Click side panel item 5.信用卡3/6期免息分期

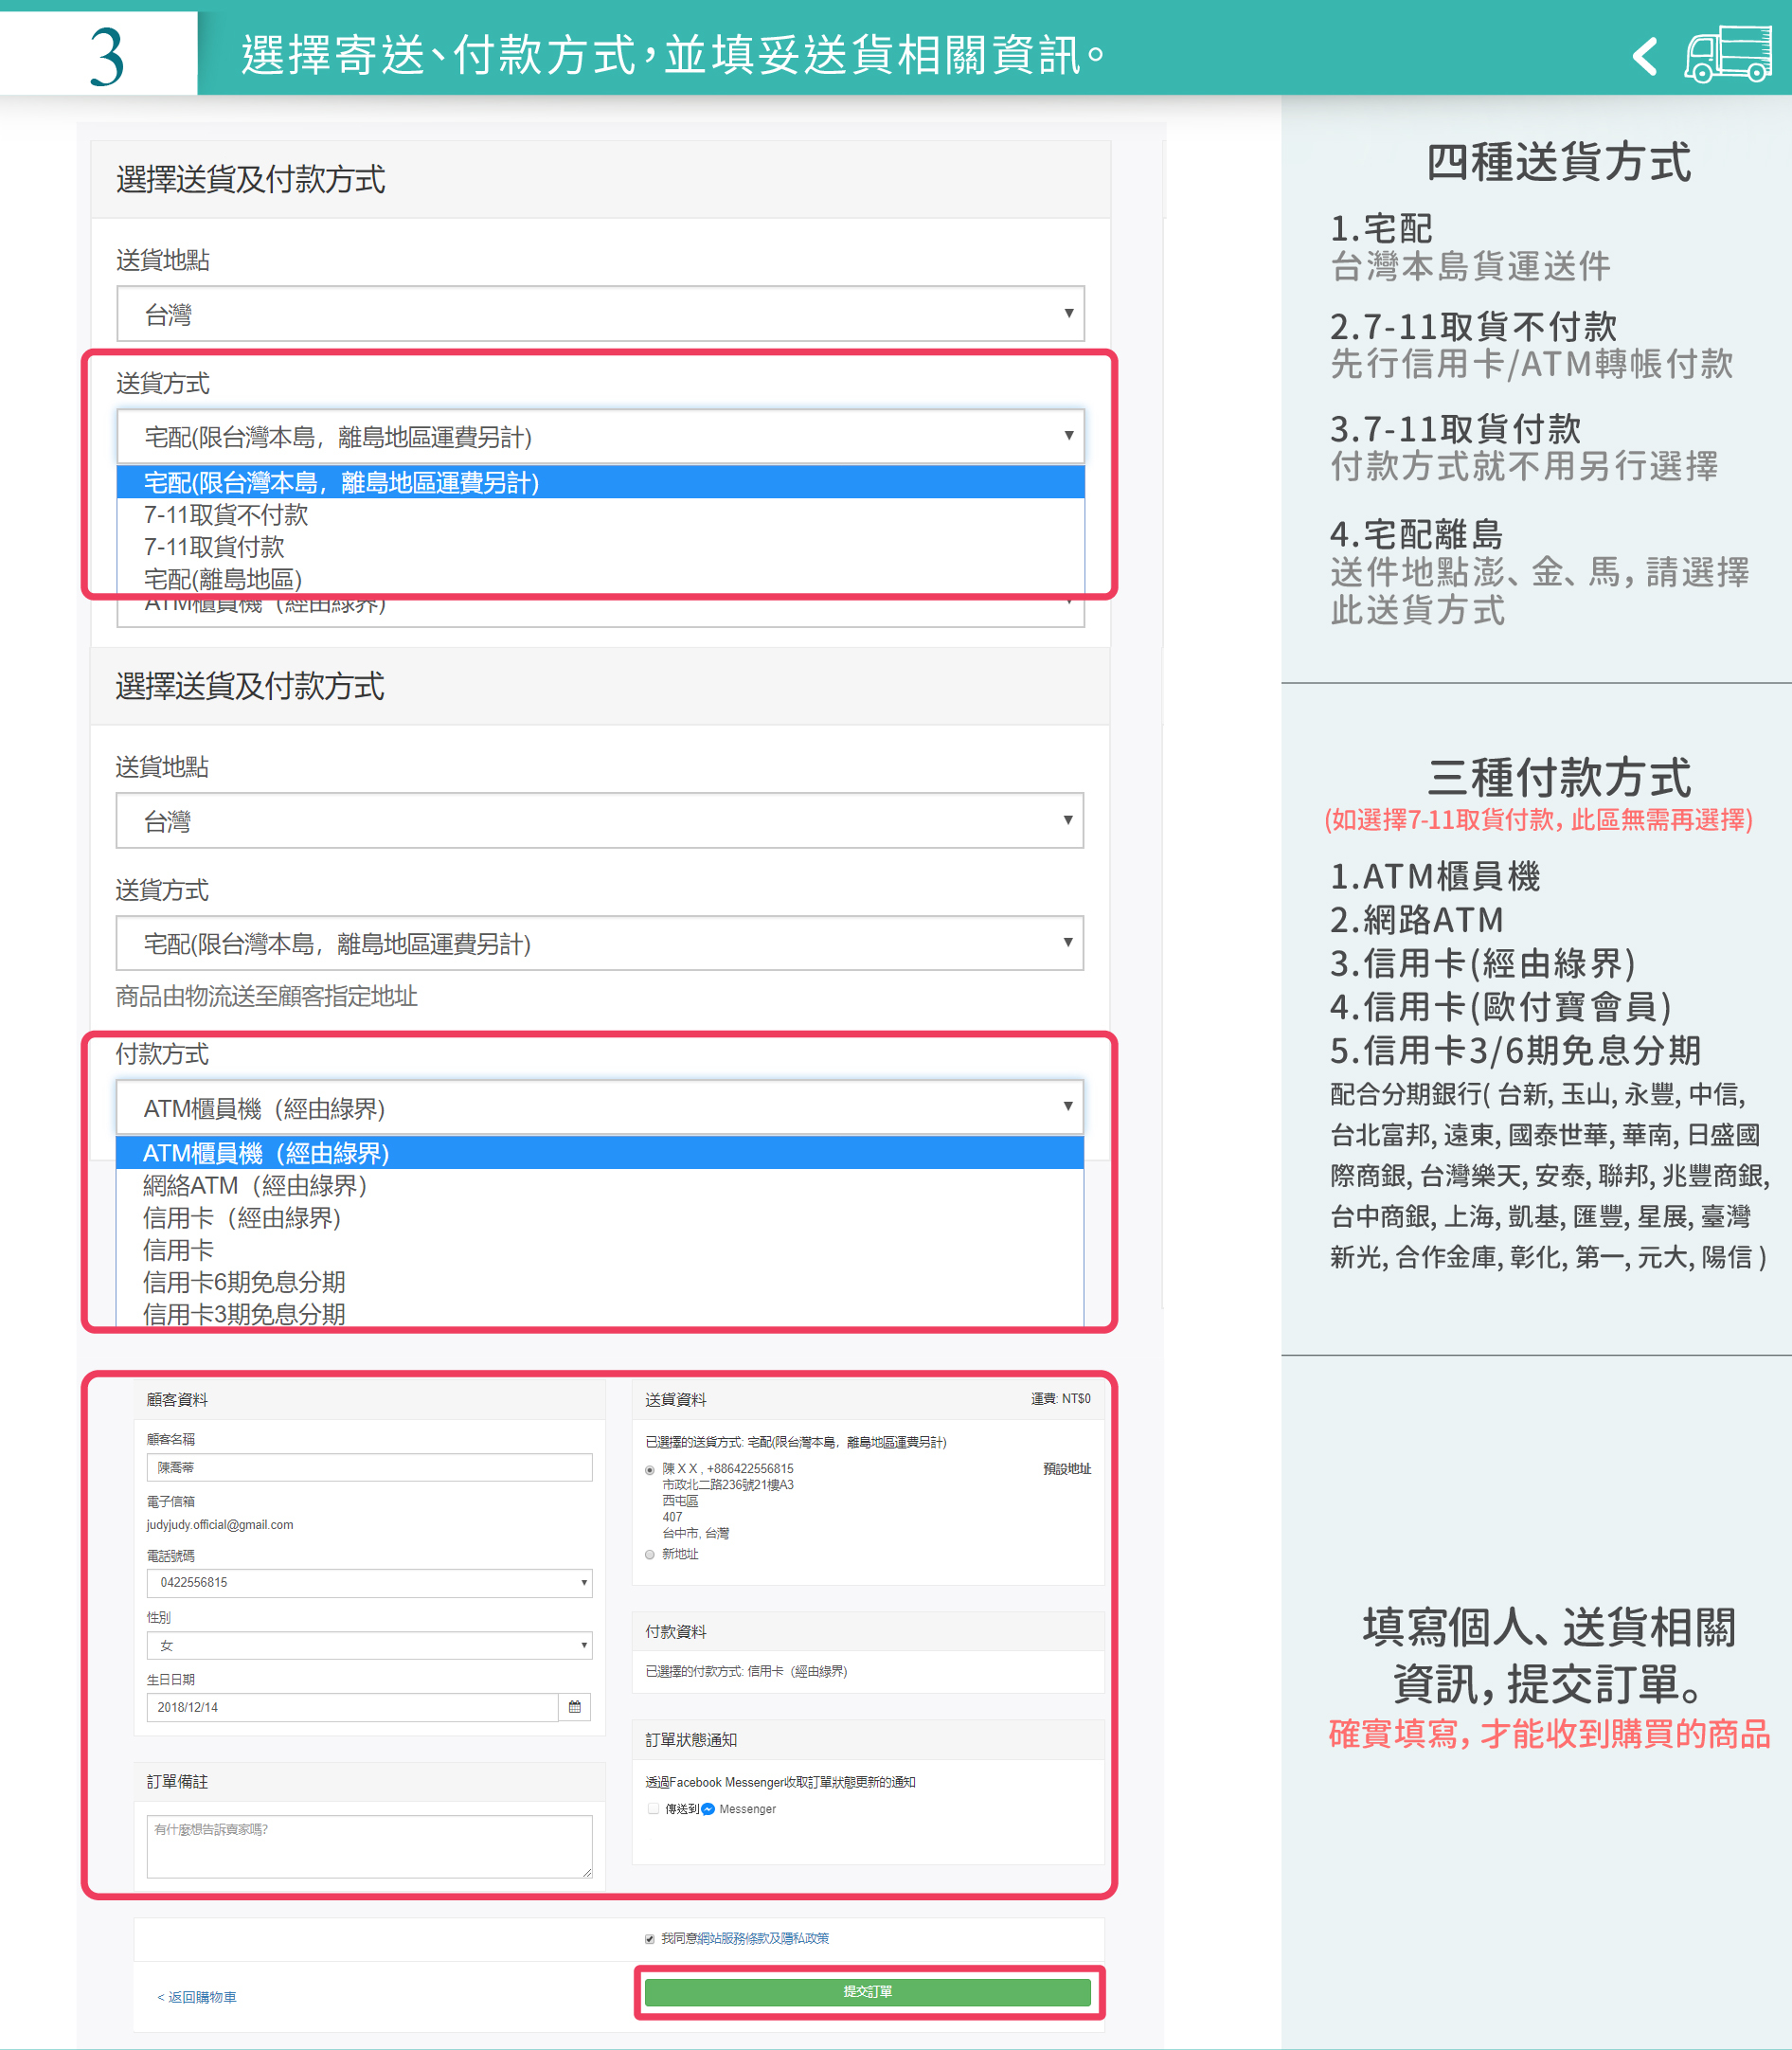[1515, 1050]
